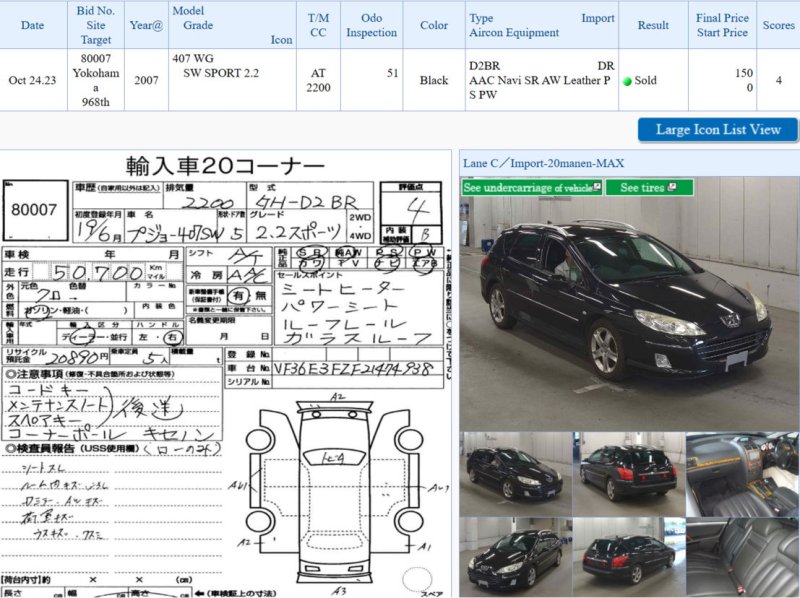This screenshot has height=598, width=800.
Task: Click the Color column header
Action: (x=434, y=25)
